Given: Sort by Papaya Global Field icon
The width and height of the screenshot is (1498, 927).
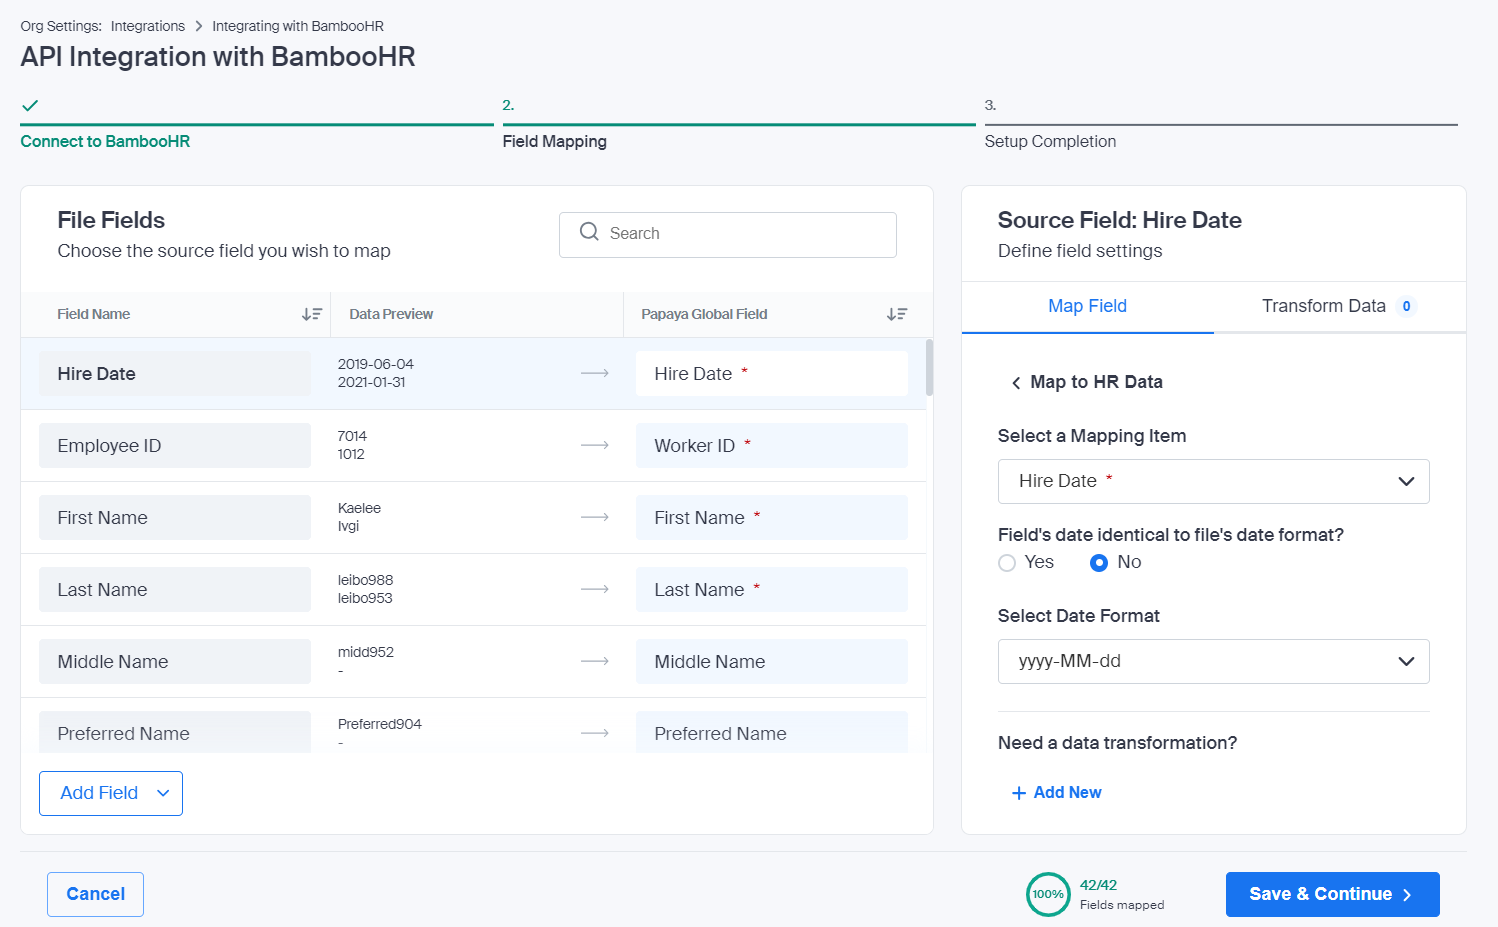Looking at the screenshot, I should coord(897,314).
